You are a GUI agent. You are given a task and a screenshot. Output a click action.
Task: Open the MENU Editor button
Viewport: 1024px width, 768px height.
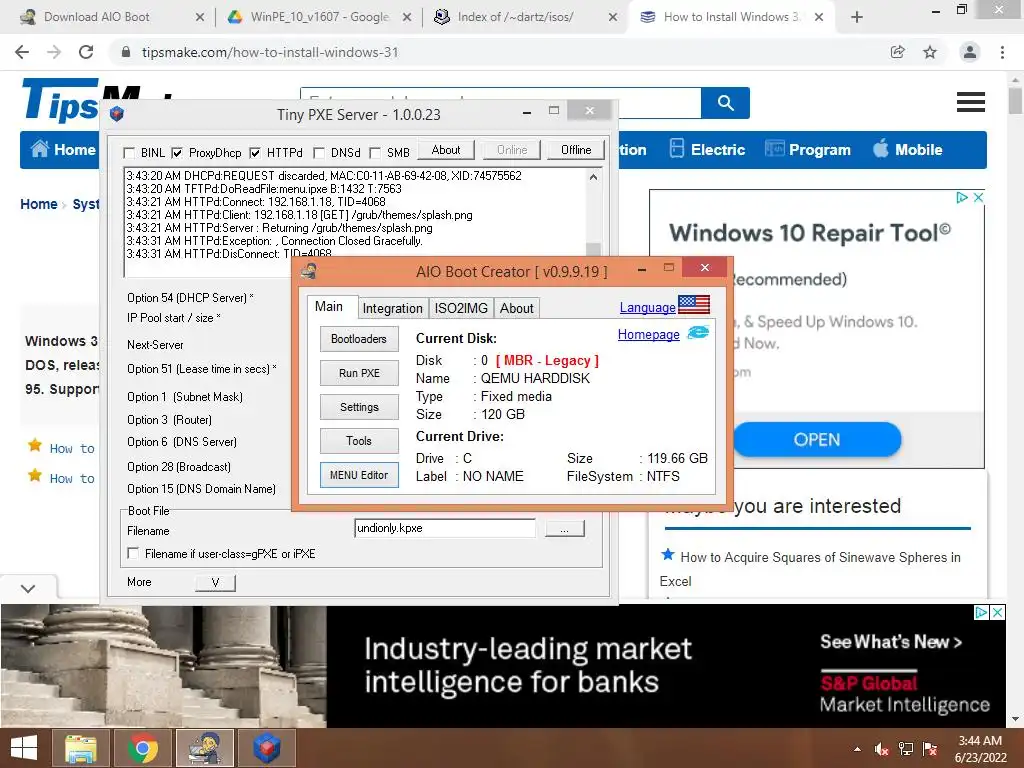(359, 475)
